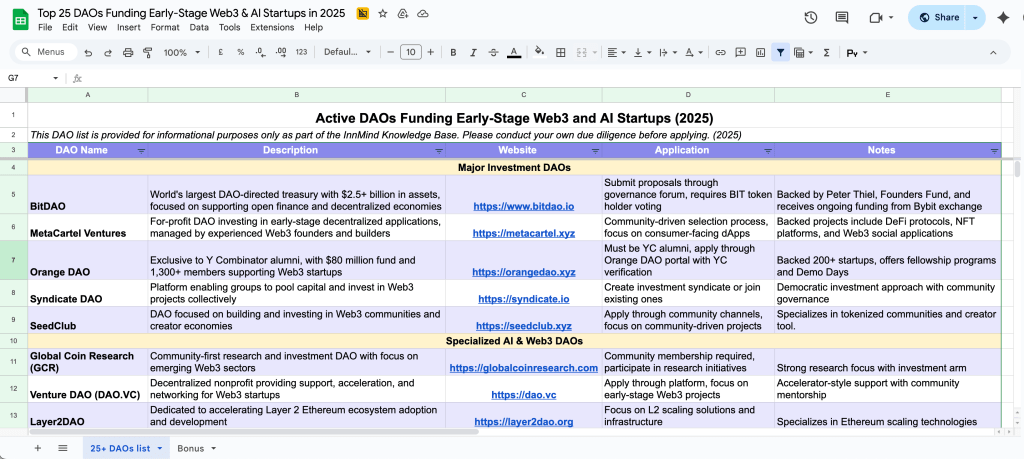Toggle bold formatting

(x=453, y=52)
